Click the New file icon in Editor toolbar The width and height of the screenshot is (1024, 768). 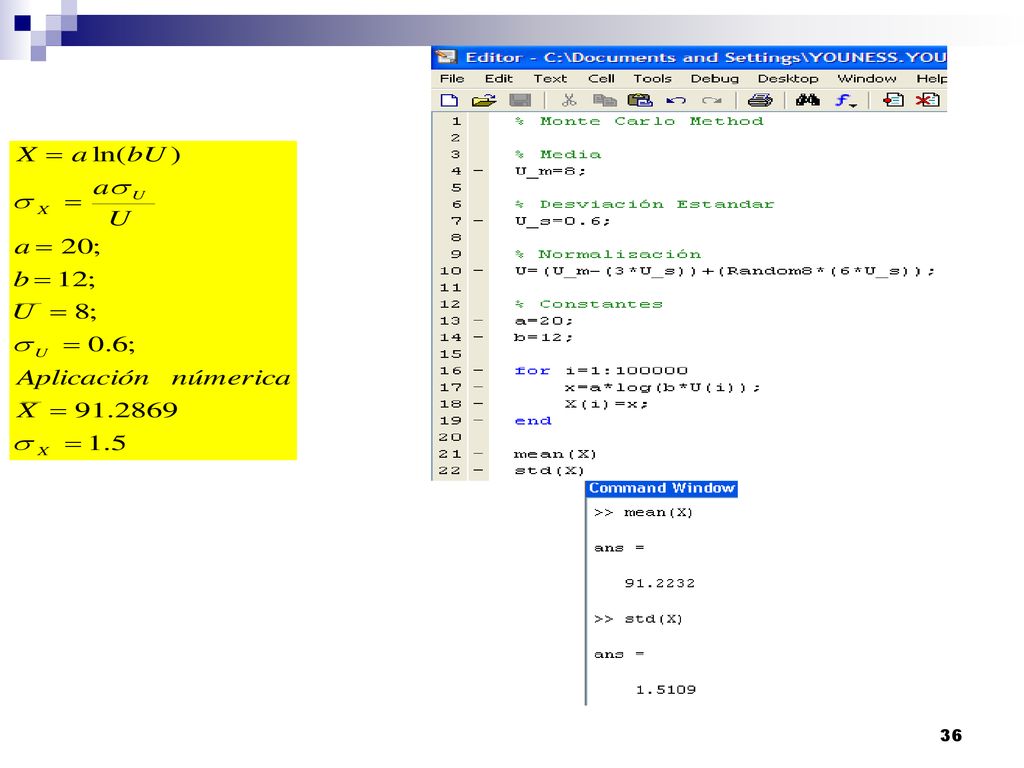(449, 100)
